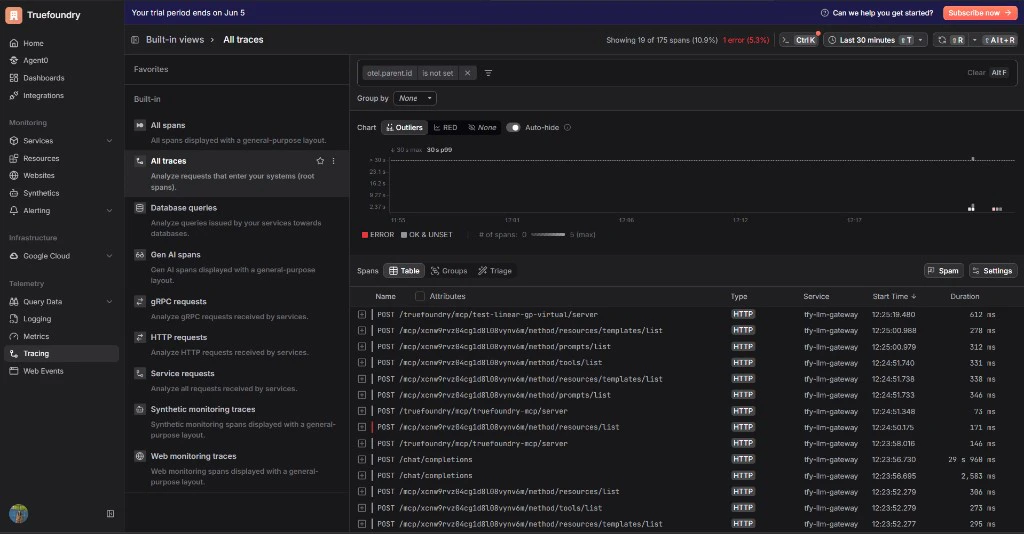Image resolution: width=1024 pixels, height=534 pixels.
Task: Select the RED chart mode
Action: pos(445,127)
